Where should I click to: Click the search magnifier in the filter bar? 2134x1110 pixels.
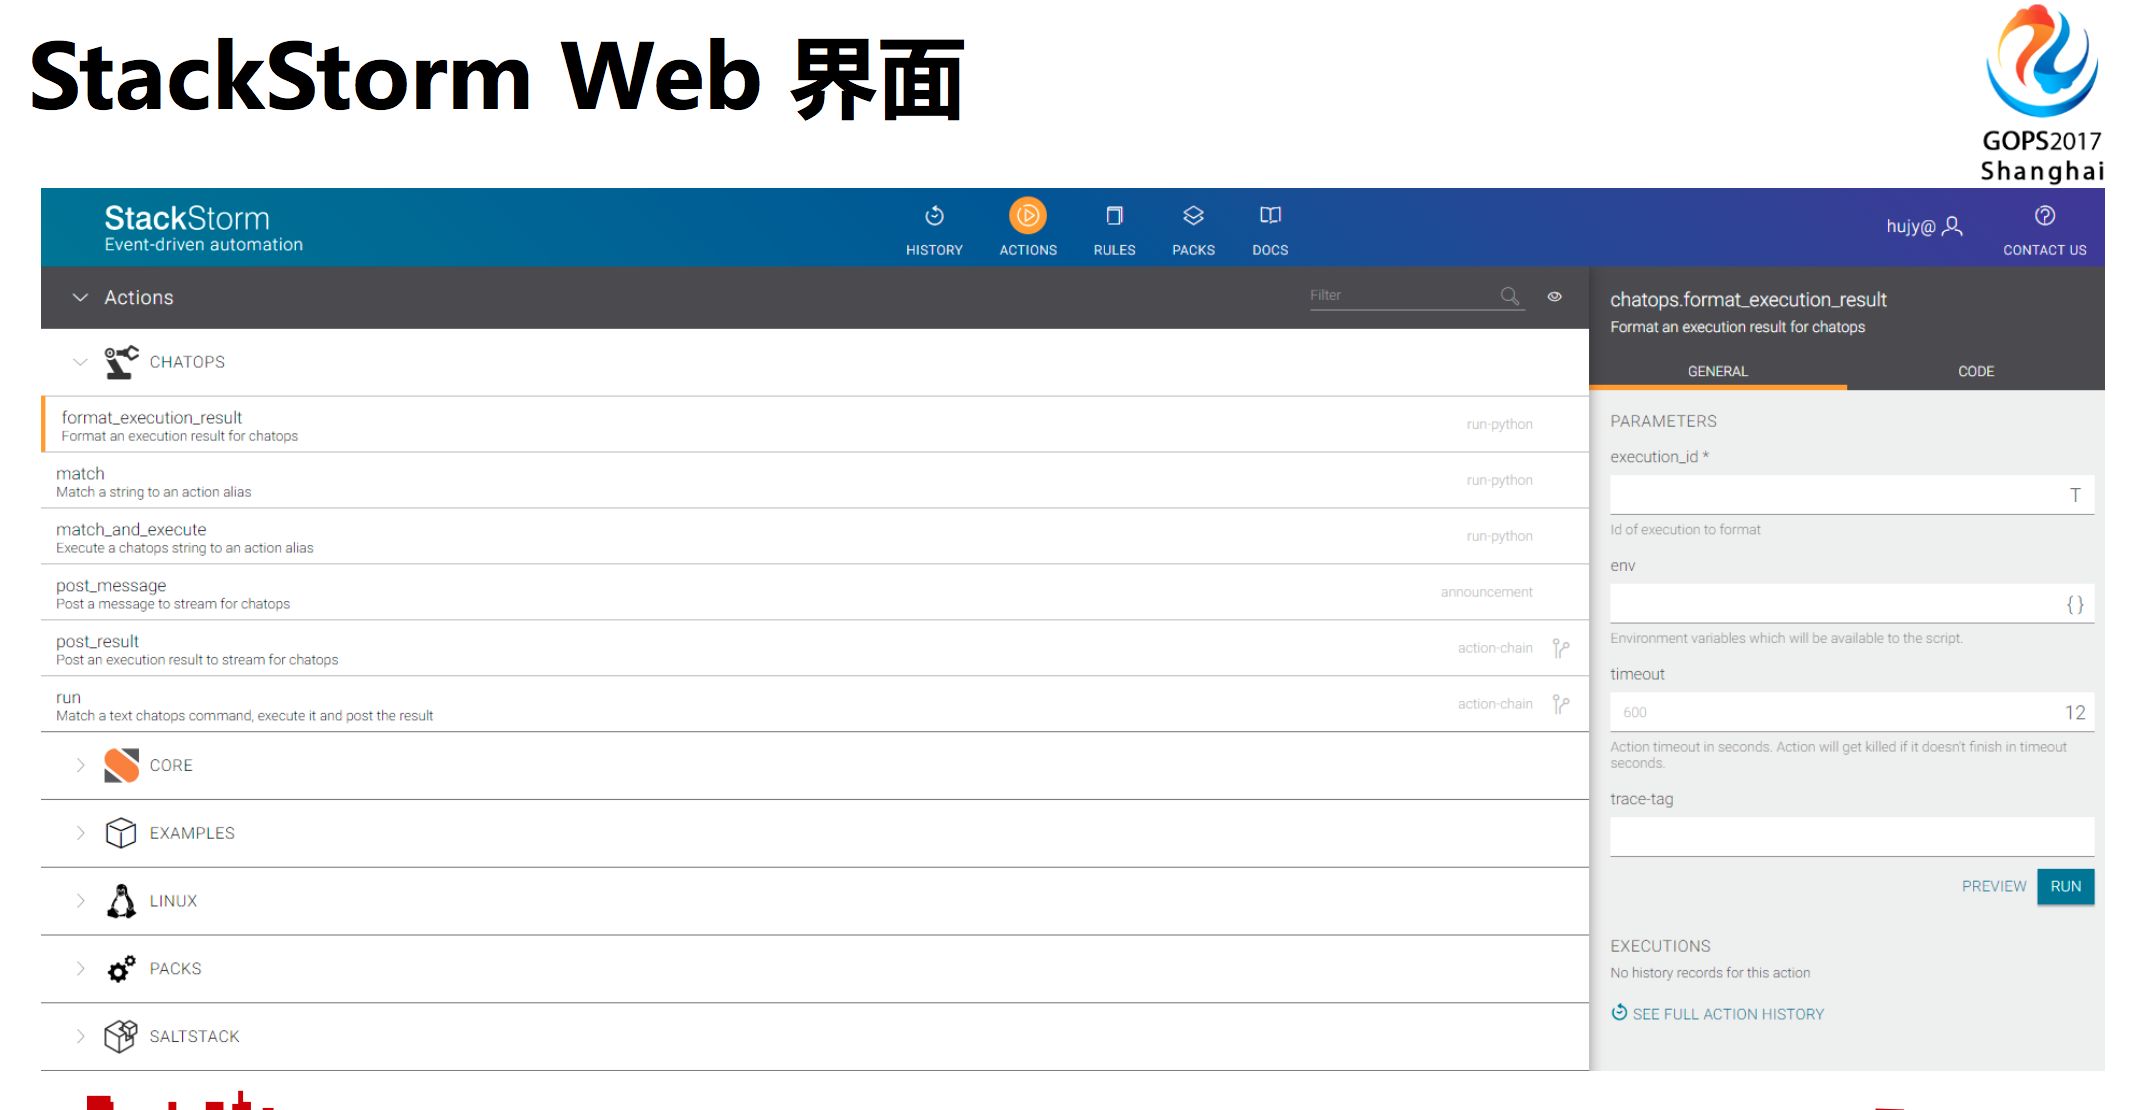click(1507, 295)
